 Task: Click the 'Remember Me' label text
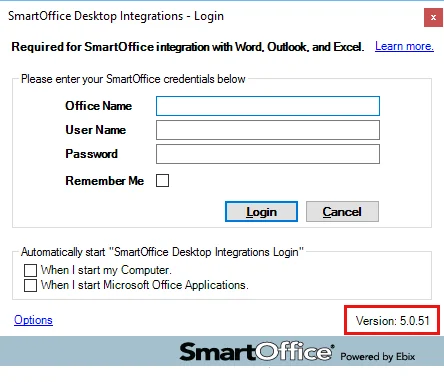[x=105, y=181]
